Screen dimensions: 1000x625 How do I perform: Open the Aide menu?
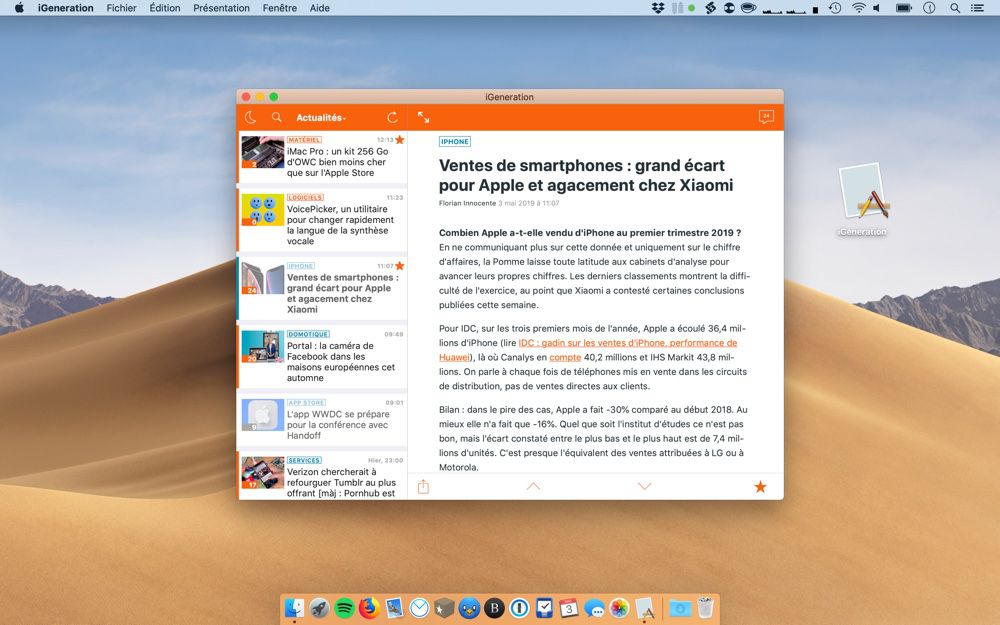[320, 8]
